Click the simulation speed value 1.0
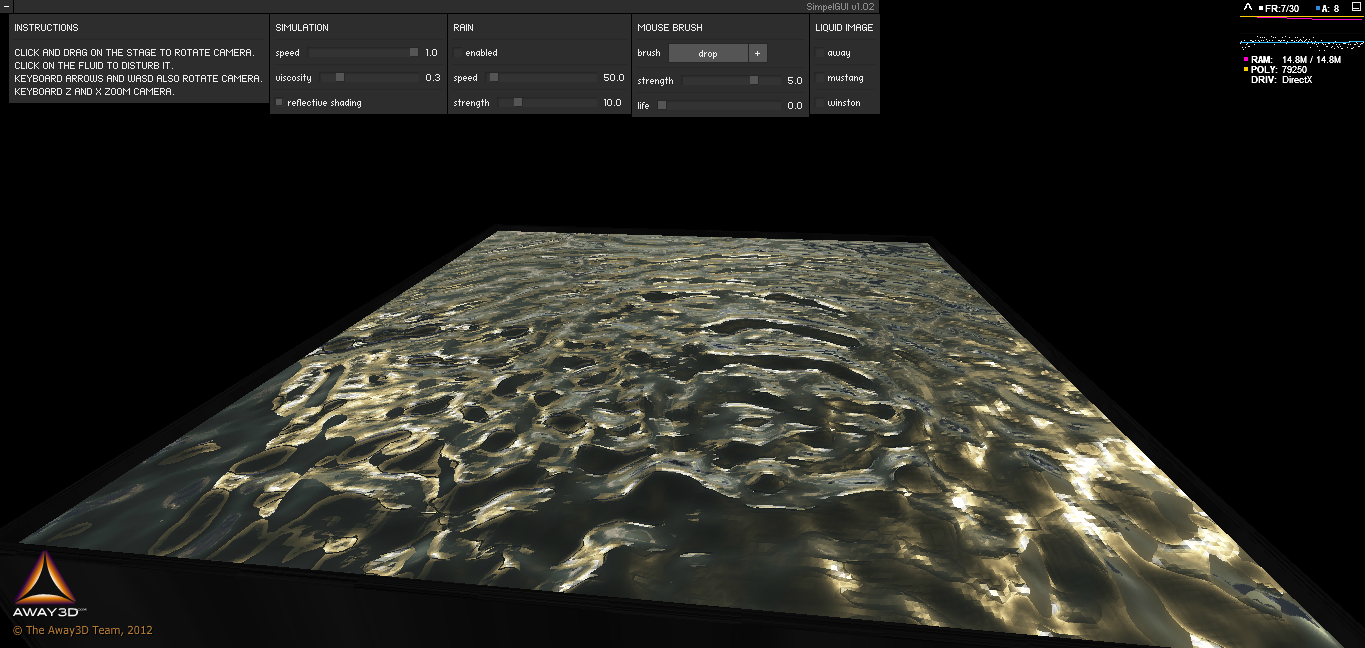Screen dimensions: 1365x648 pos(431,53)
